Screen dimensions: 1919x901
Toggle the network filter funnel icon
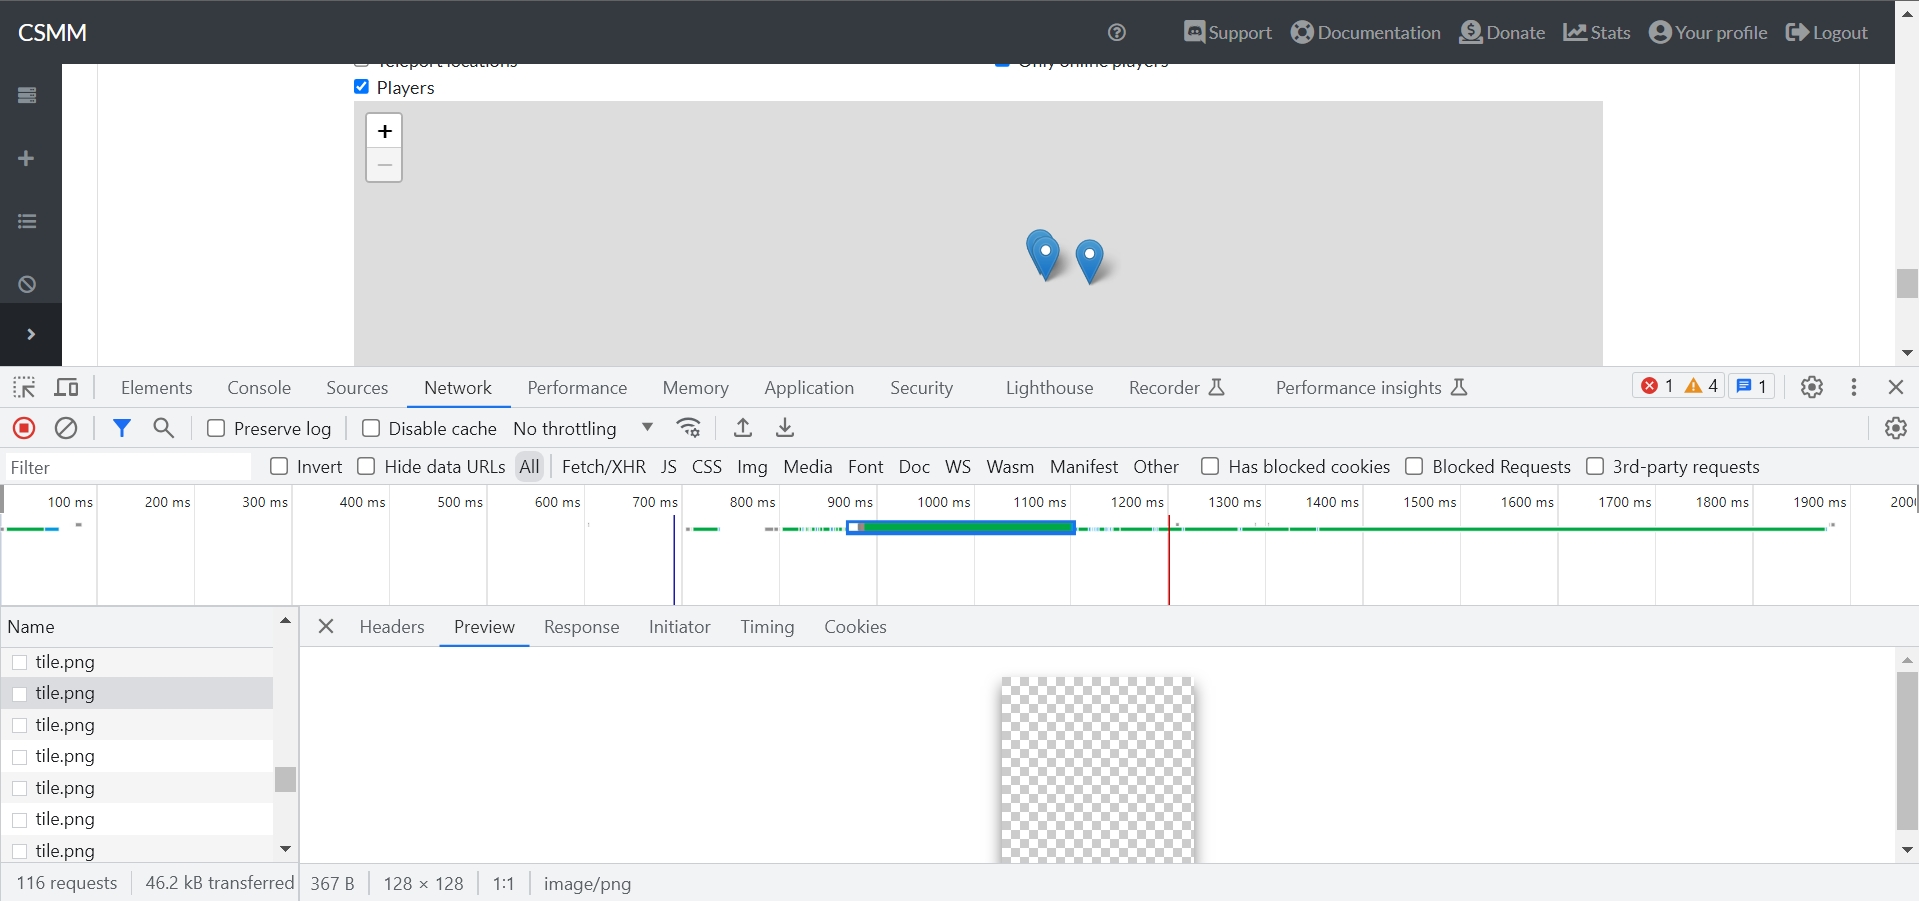122,428
